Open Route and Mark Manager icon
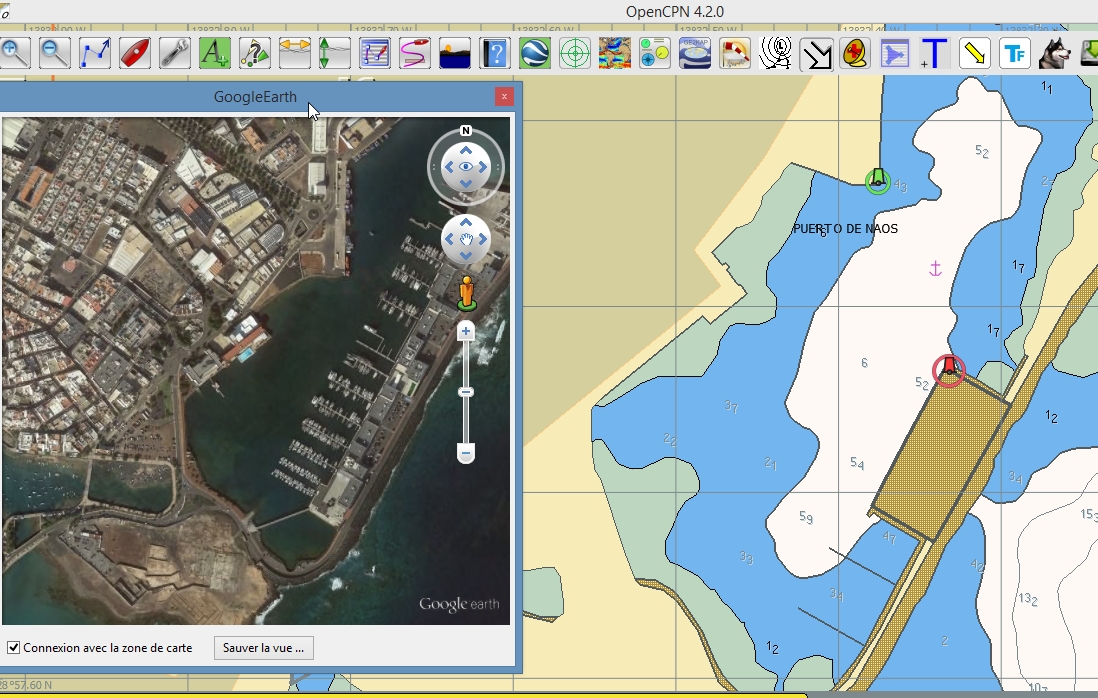 point(375,53)
